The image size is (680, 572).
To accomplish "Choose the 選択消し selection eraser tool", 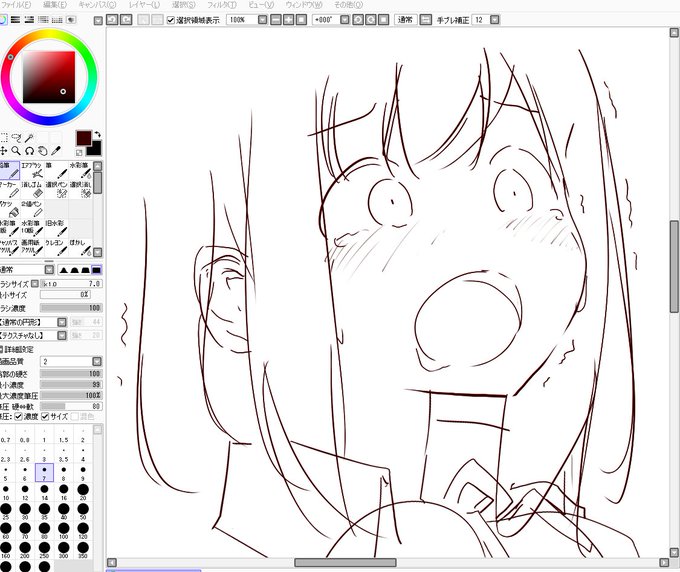I will point(80,190).
